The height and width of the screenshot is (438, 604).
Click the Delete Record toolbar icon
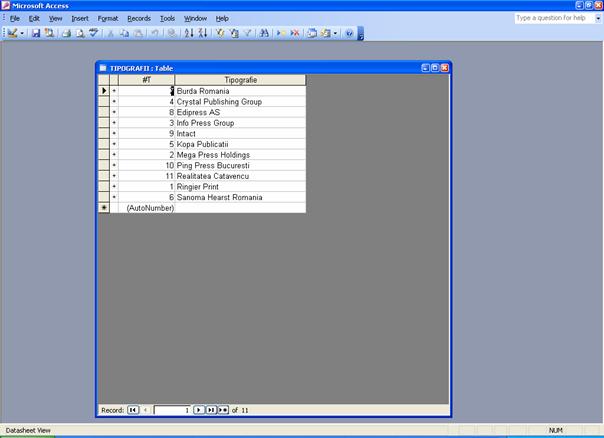click(295, 33)
